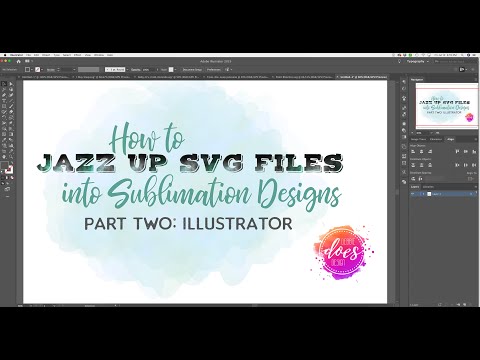Click Vertical Distribute Top icon

pos(413,165)
